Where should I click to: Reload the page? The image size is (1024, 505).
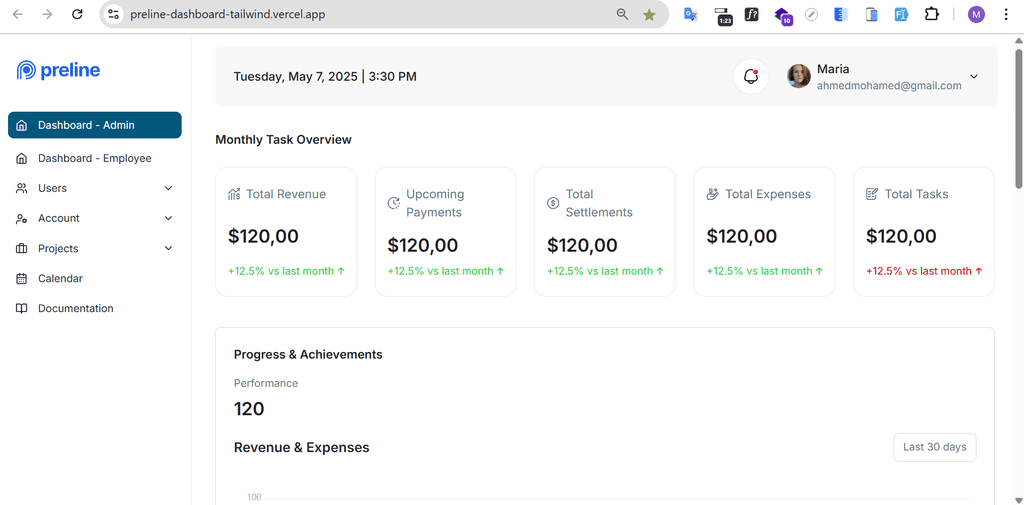[x=77, y=14]
